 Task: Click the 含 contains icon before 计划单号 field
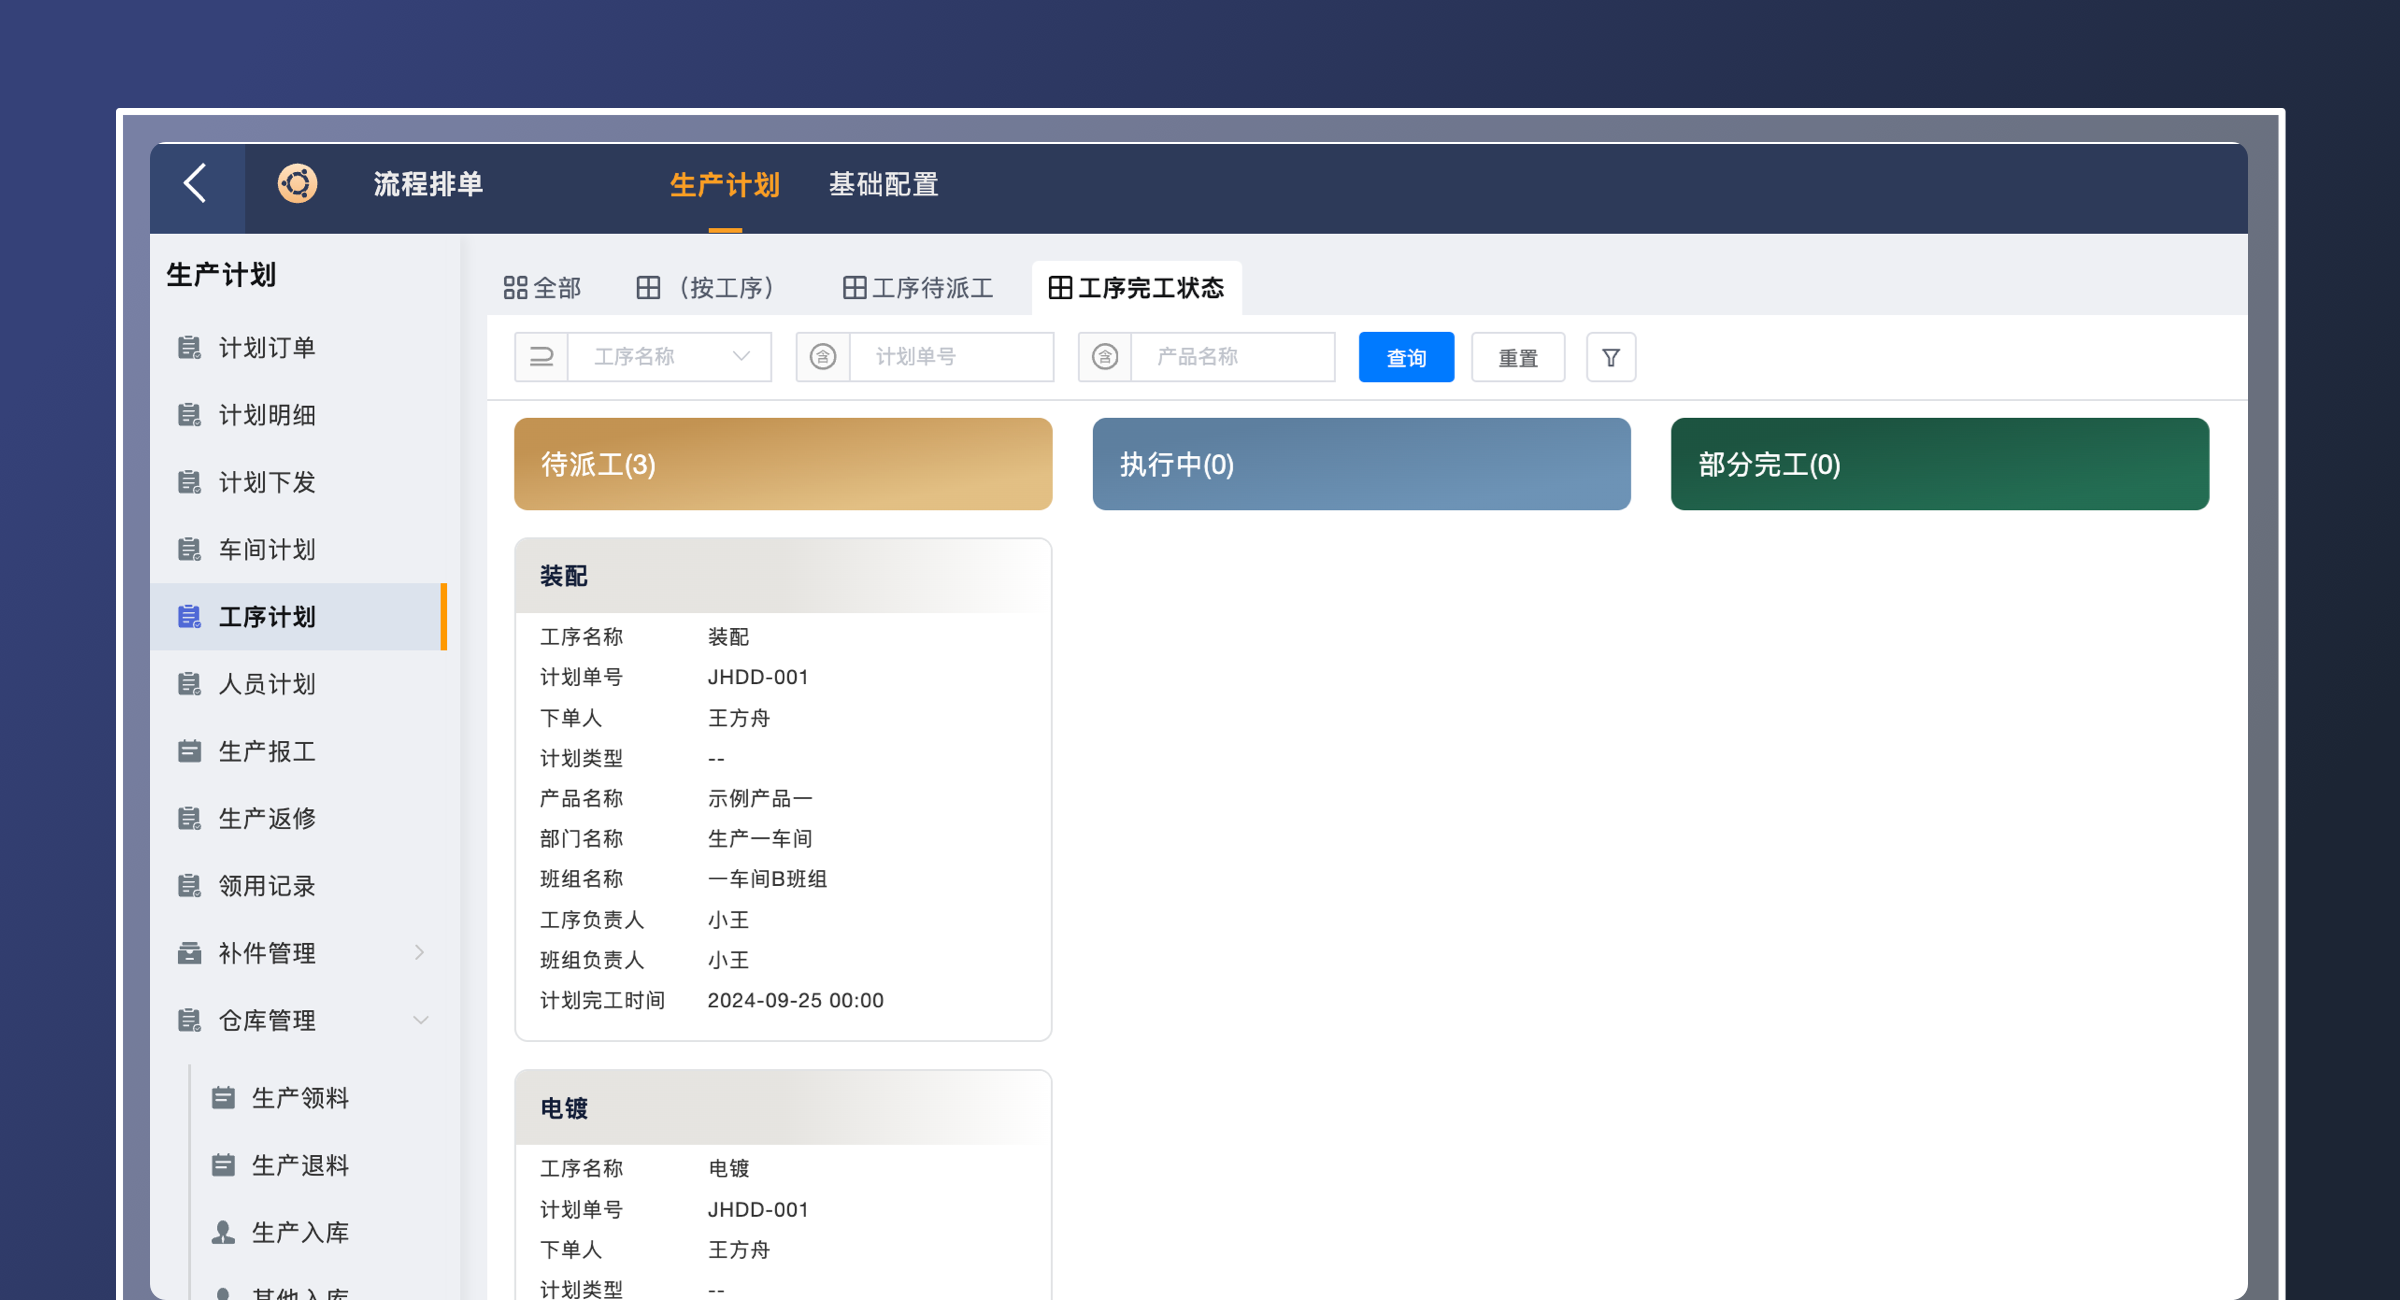[822, 356]
